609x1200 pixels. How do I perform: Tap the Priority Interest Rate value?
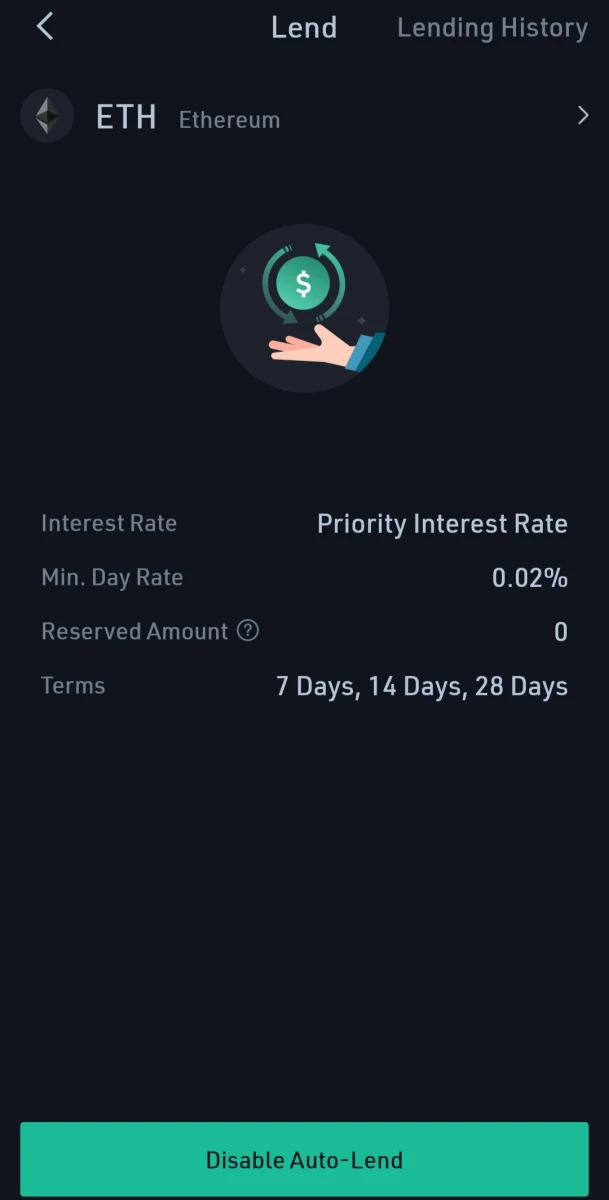click(442, 524)
